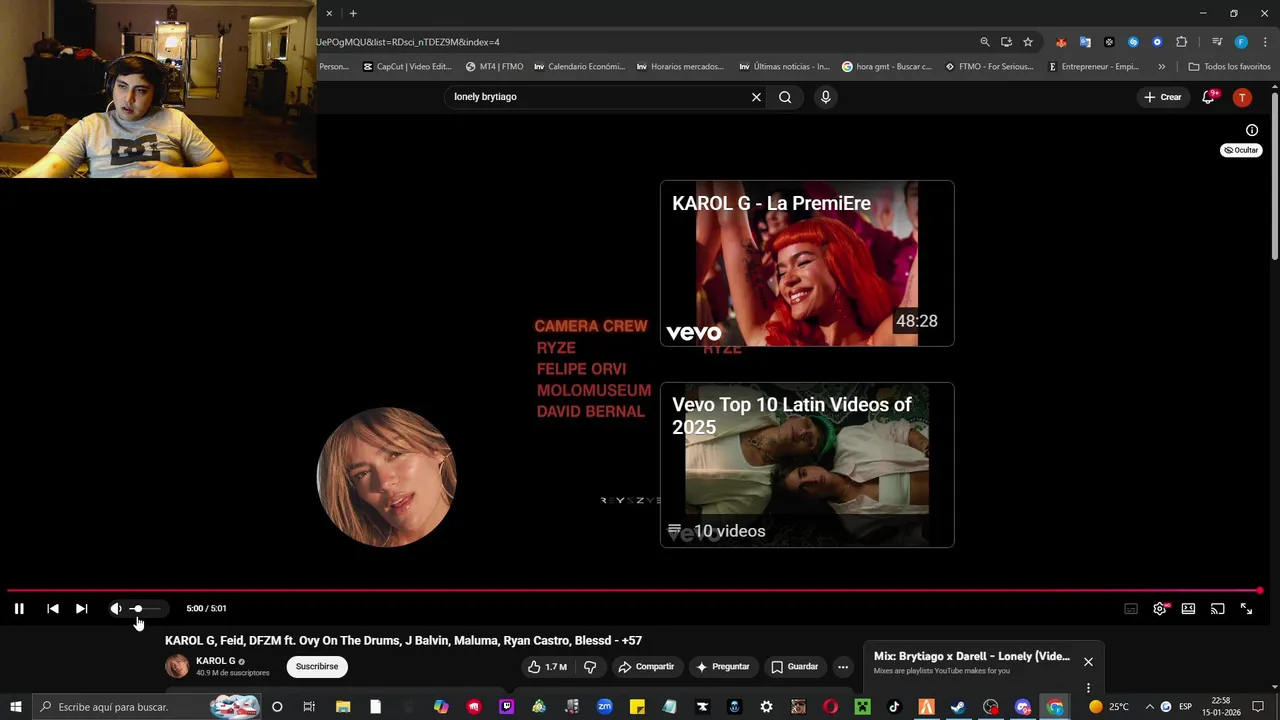Enter full screen mode
The width and height of the screenshot is (1280, 720).
click(x=1246, y=608)
